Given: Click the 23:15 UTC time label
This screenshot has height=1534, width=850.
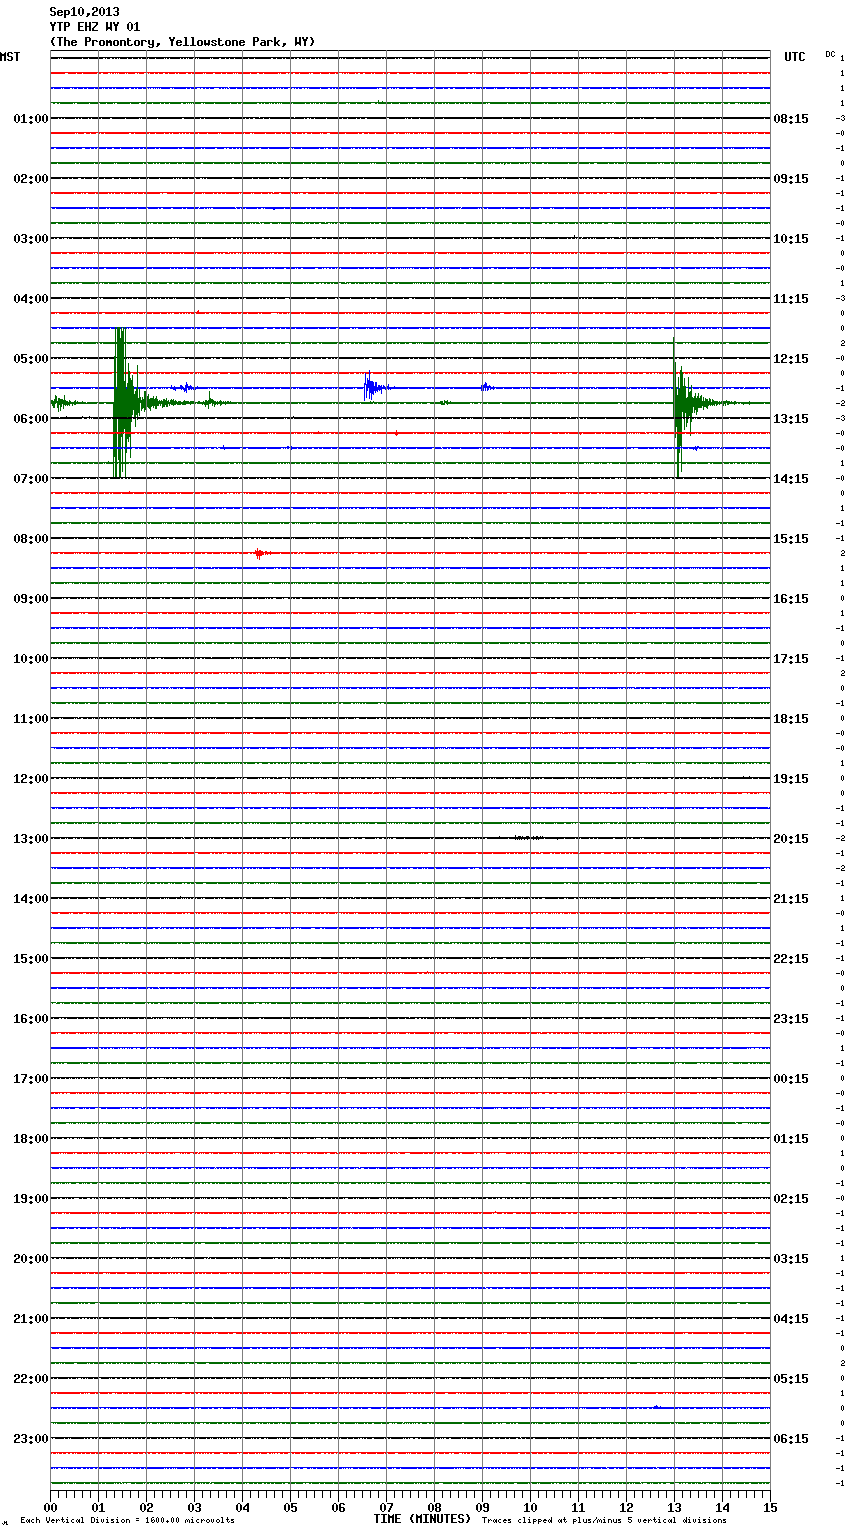Looking at the screenshot, I should tap(791, 1019).
